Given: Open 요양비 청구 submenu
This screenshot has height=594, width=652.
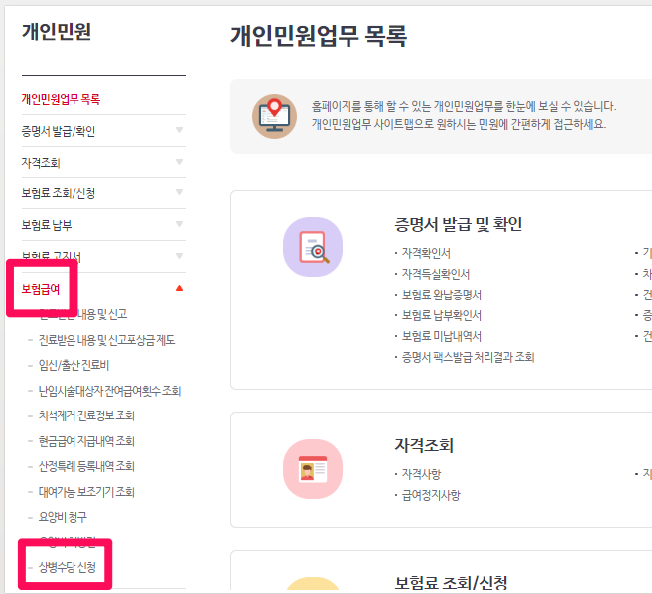Looking at the screenshot, I should [62, 517].
